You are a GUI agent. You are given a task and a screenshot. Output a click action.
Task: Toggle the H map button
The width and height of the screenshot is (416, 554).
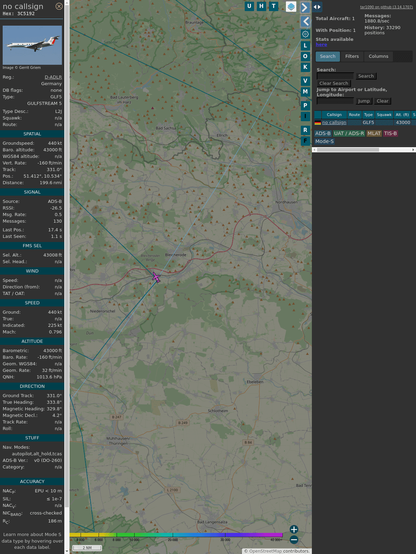coord(261,6)
